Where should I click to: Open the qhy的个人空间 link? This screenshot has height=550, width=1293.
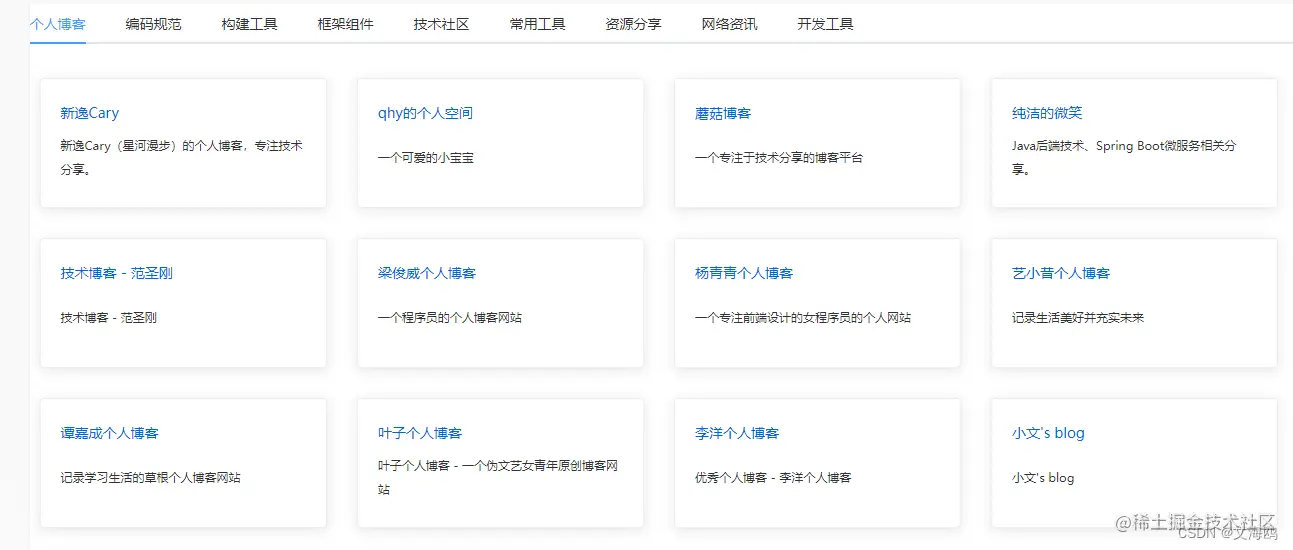coord(425,113)
